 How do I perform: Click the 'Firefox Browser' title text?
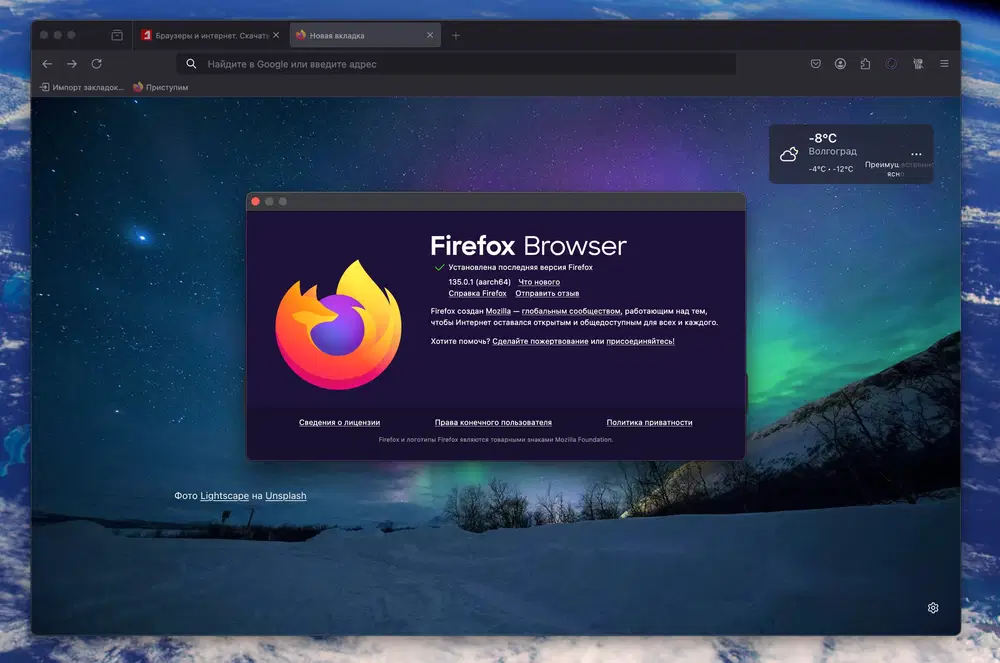tap(528, 245)
